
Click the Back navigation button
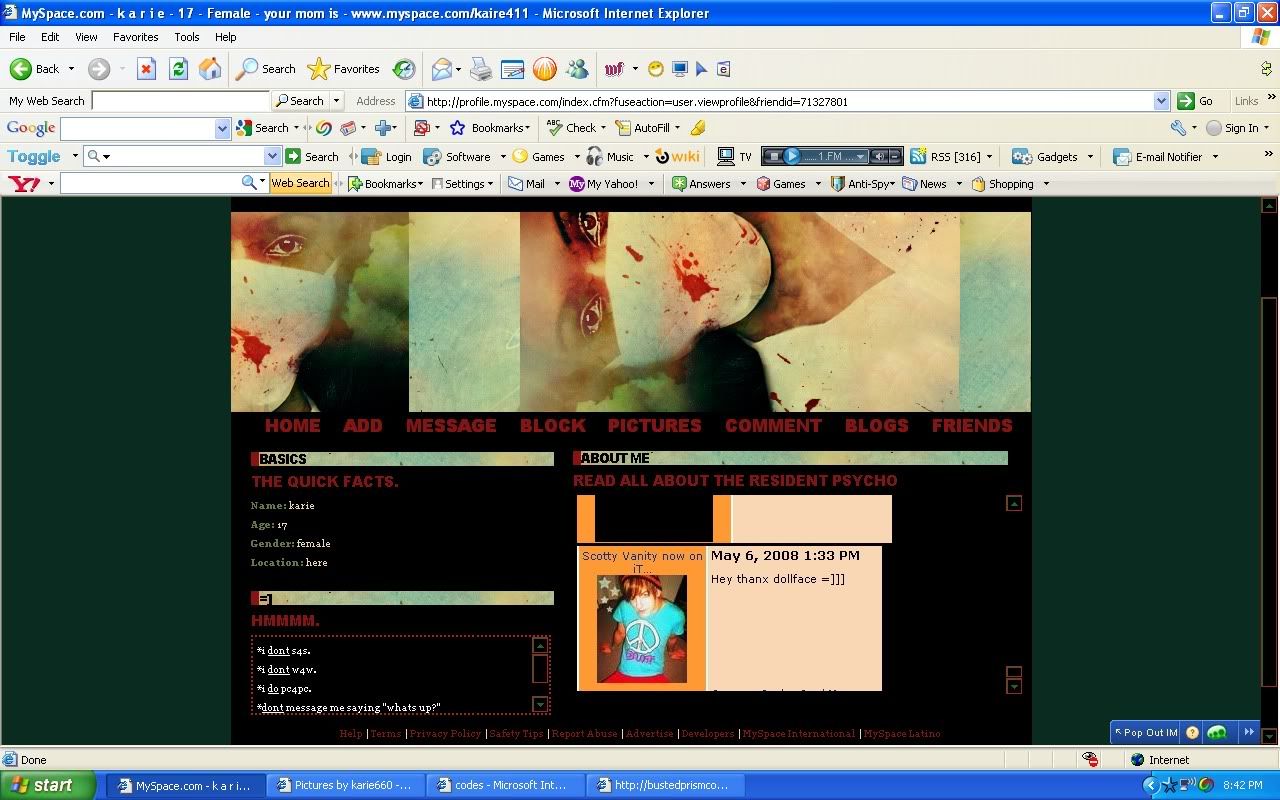(x=35, y=69)
